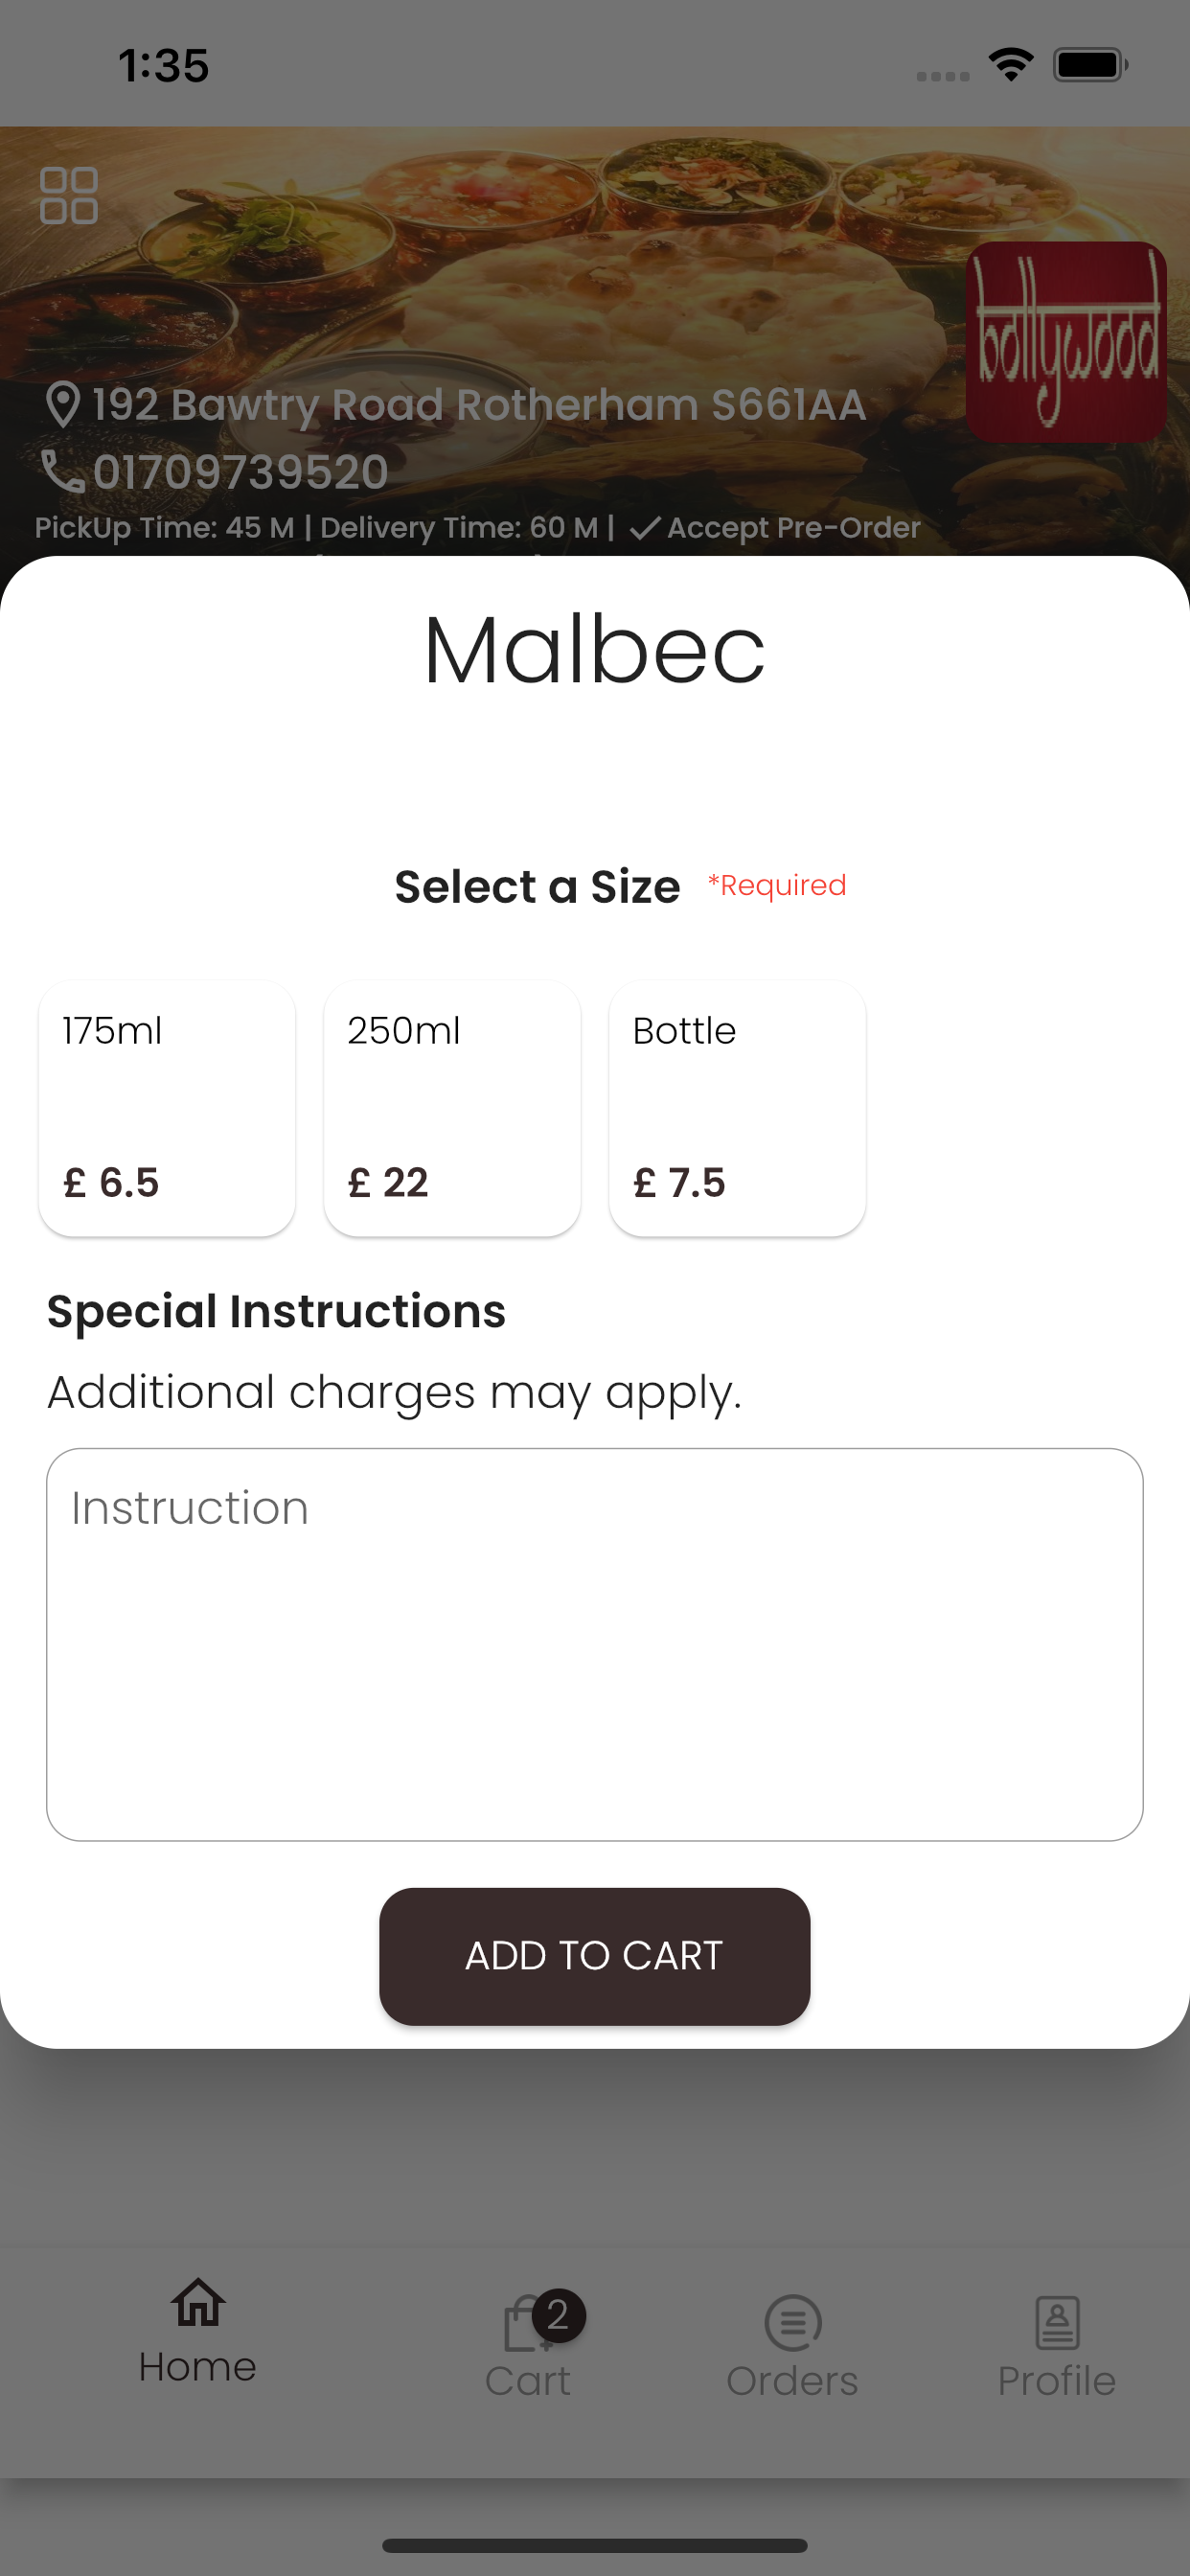Select the 250ml size option
1190x2576 pixels.
(x=452, y=1108)
